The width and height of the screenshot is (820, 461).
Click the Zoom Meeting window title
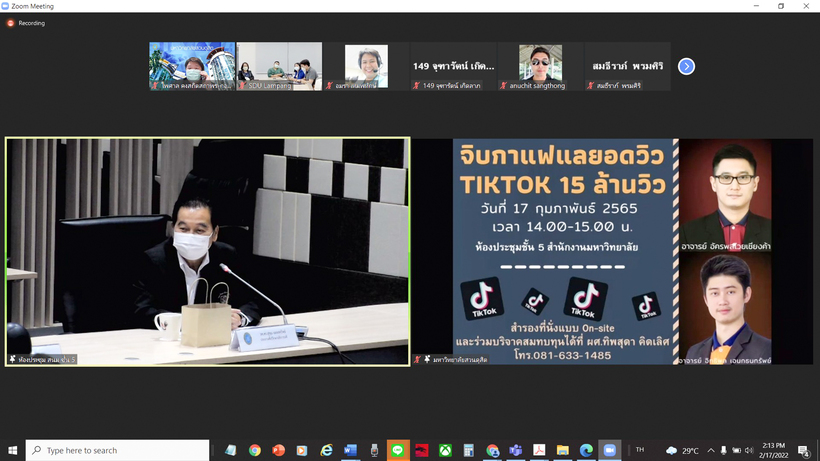click(x=32, y=6)
